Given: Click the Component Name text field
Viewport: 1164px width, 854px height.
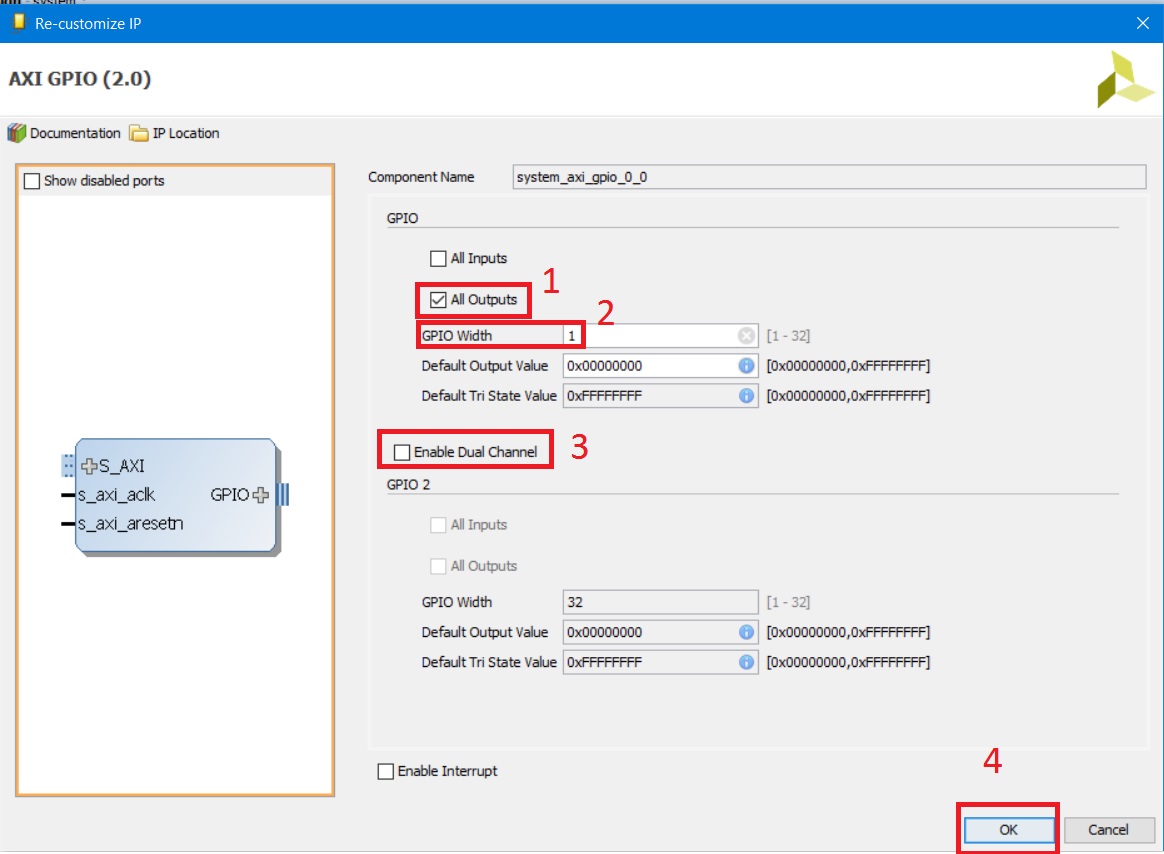Looking at the screenshot, I should tap(827, 177).
